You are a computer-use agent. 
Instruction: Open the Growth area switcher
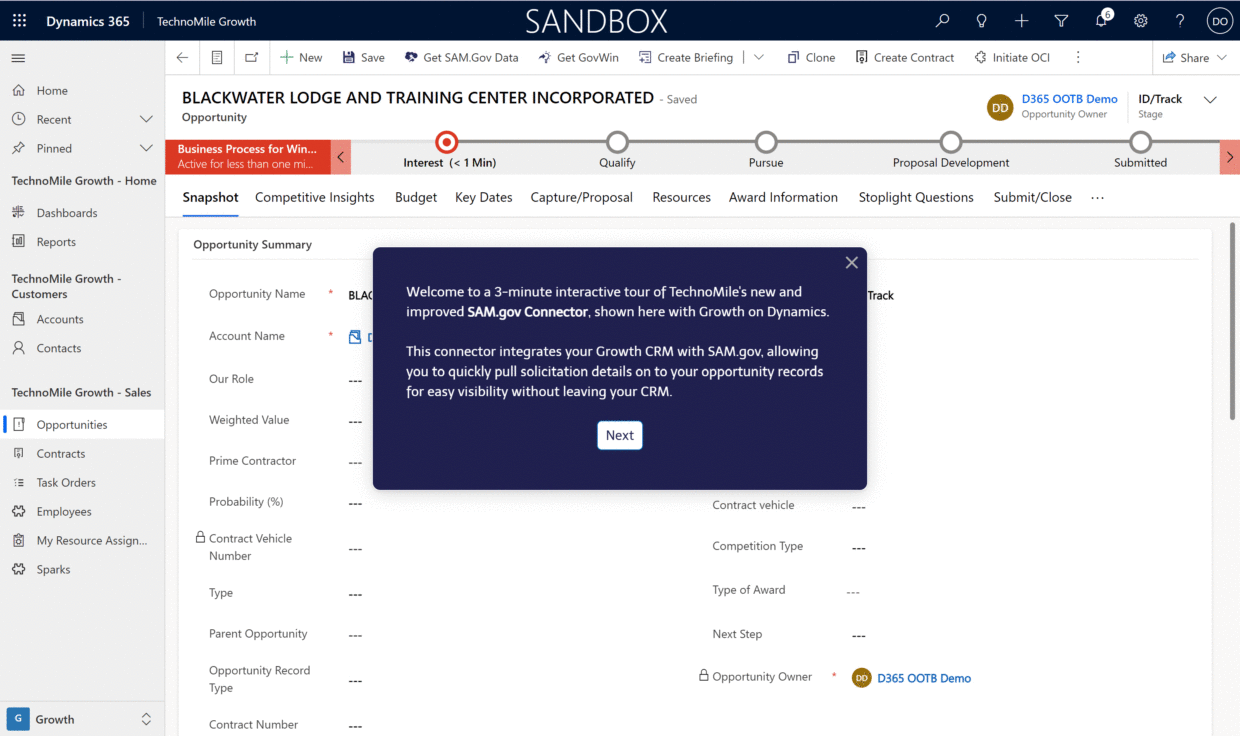pyautogui.click(x=82, y=719)
